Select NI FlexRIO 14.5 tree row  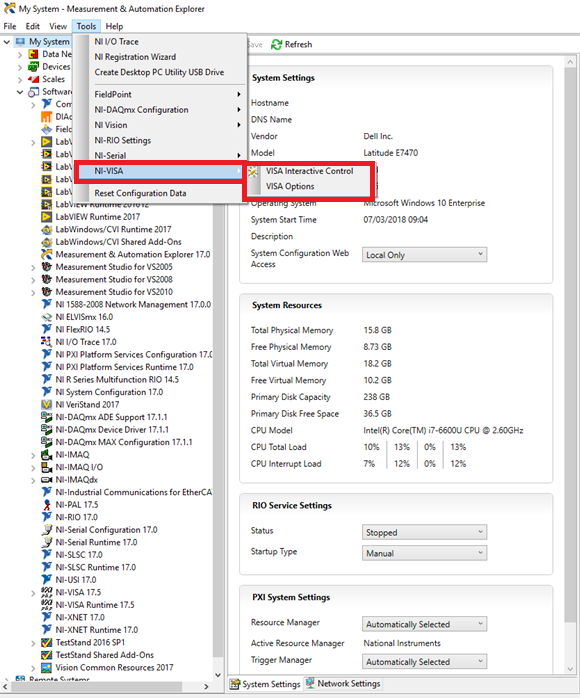point(82,329)
